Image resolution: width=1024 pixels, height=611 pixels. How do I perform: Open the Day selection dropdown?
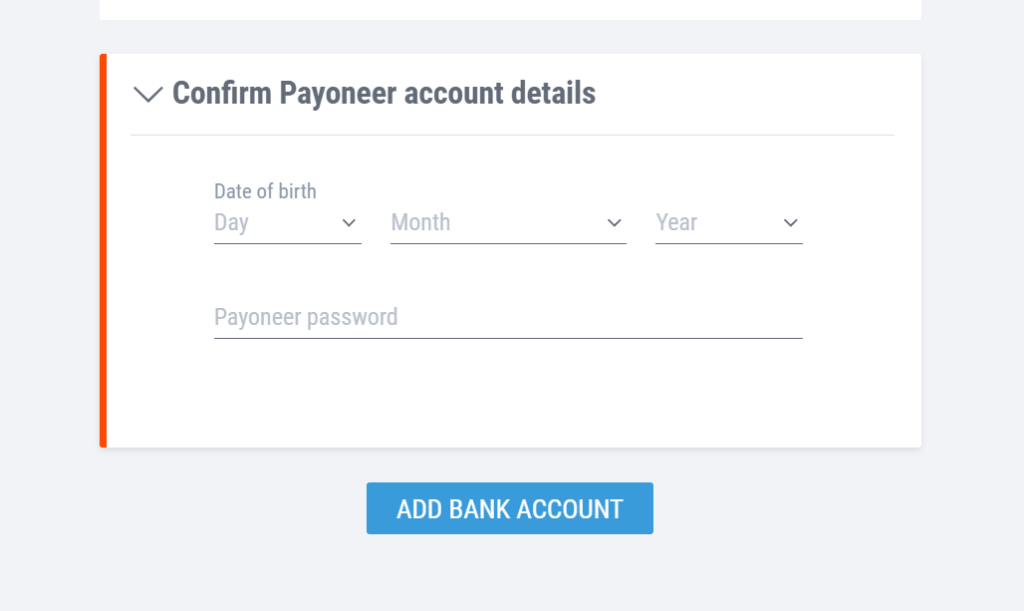click(287, 223)
